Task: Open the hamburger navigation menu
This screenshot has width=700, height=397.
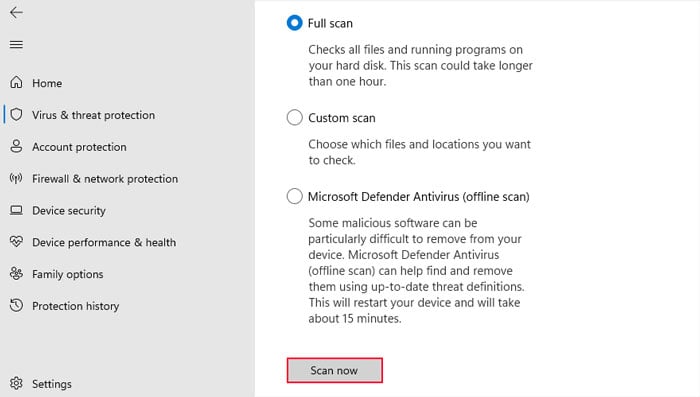Action: pos(16,44)
